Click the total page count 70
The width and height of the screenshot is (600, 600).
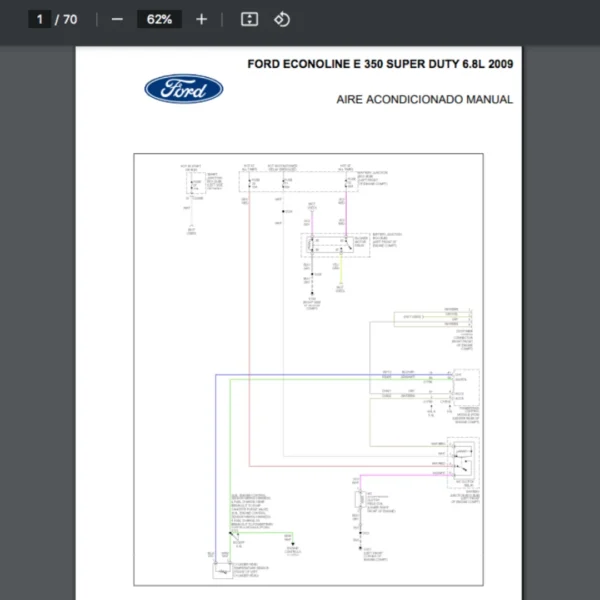click(70, 19)
